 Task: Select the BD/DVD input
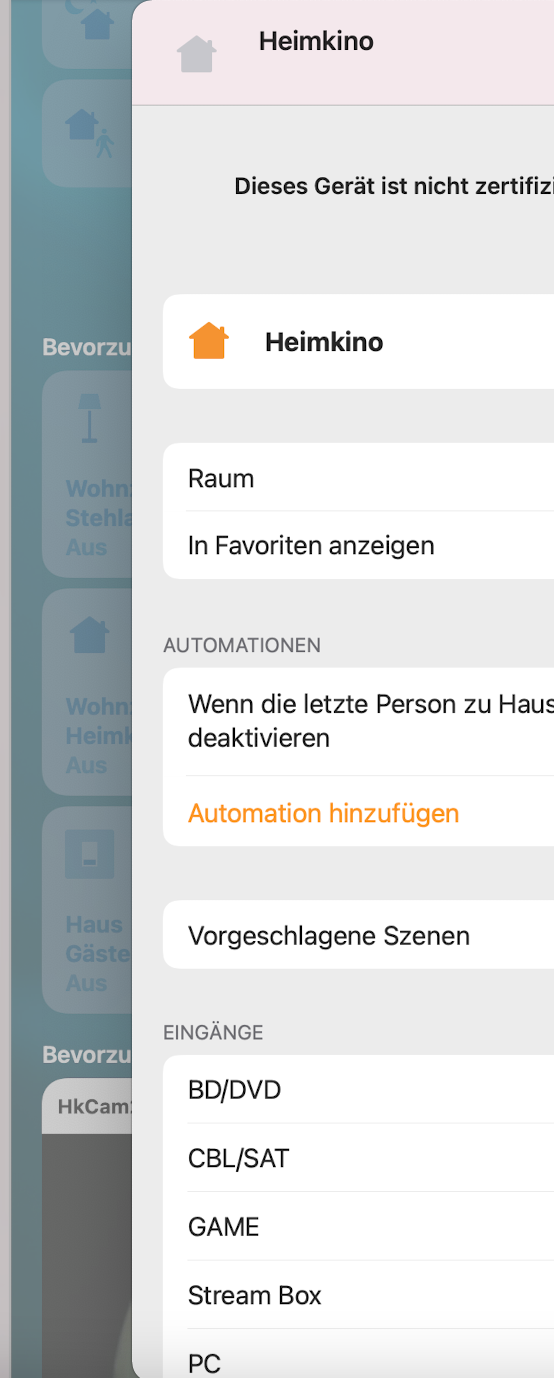[x=358, y=1089]
